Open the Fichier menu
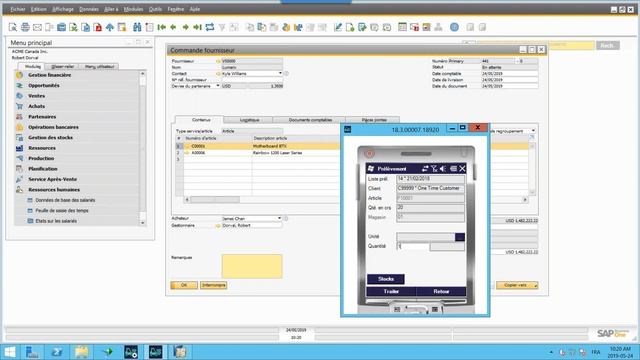This screenshot has width=640, height=360. click(x=18, y=9)
